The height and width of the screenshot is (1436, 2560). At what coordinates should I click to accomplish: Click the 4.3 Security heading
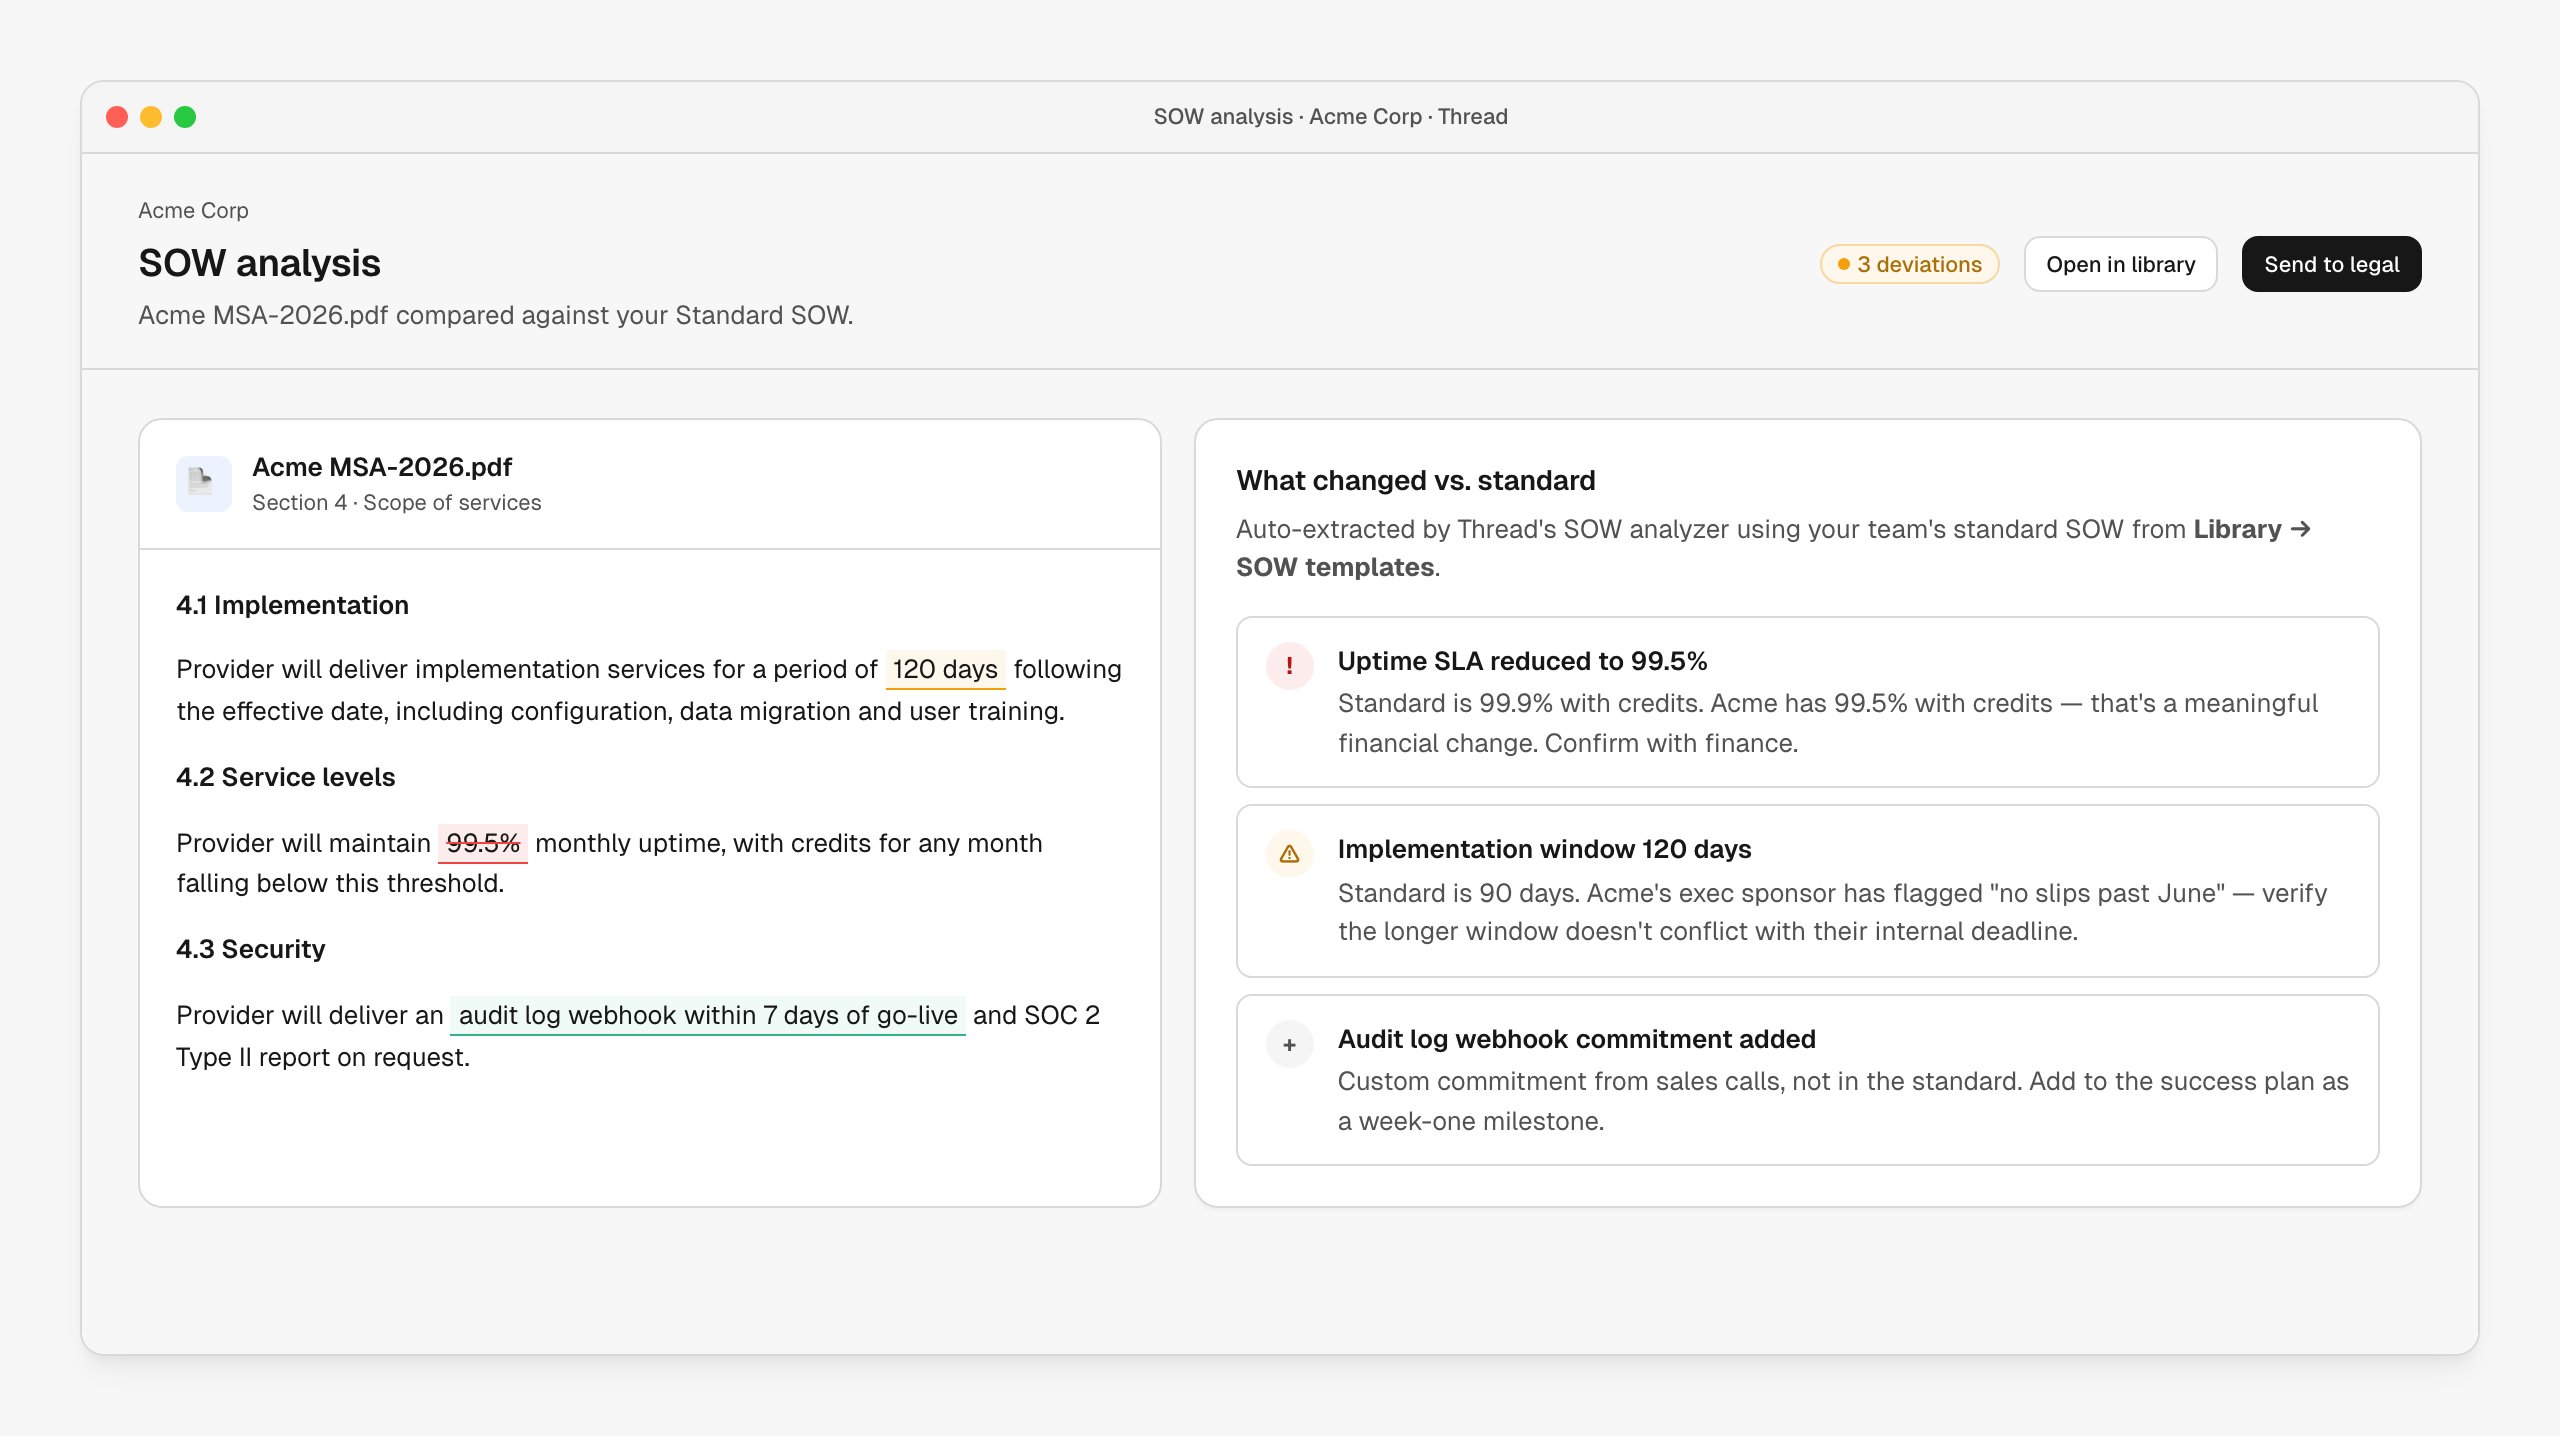[x=250, y=949]
